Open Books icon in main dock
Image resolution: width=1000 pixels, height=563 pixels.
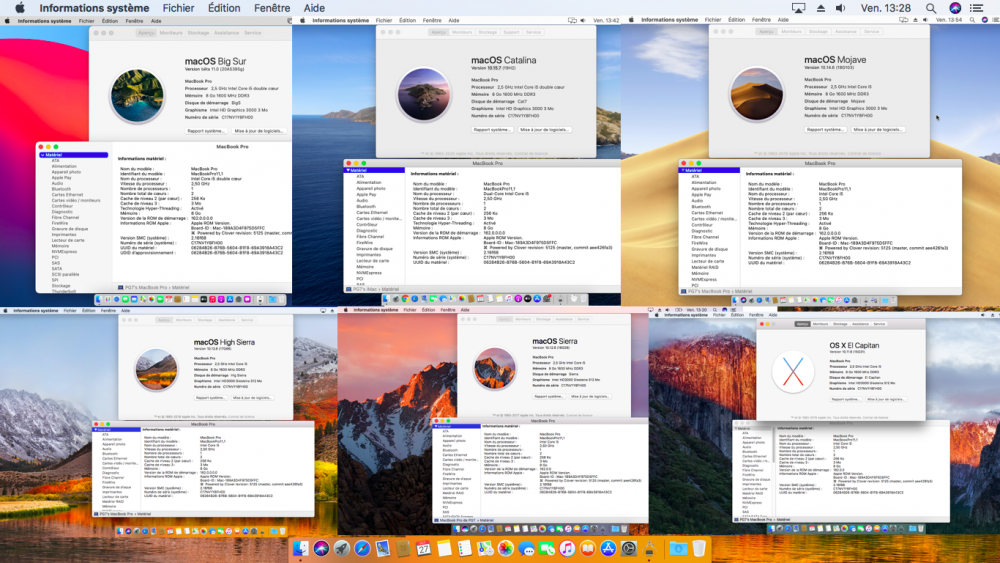pyautogui.click(x=587, y=548)
